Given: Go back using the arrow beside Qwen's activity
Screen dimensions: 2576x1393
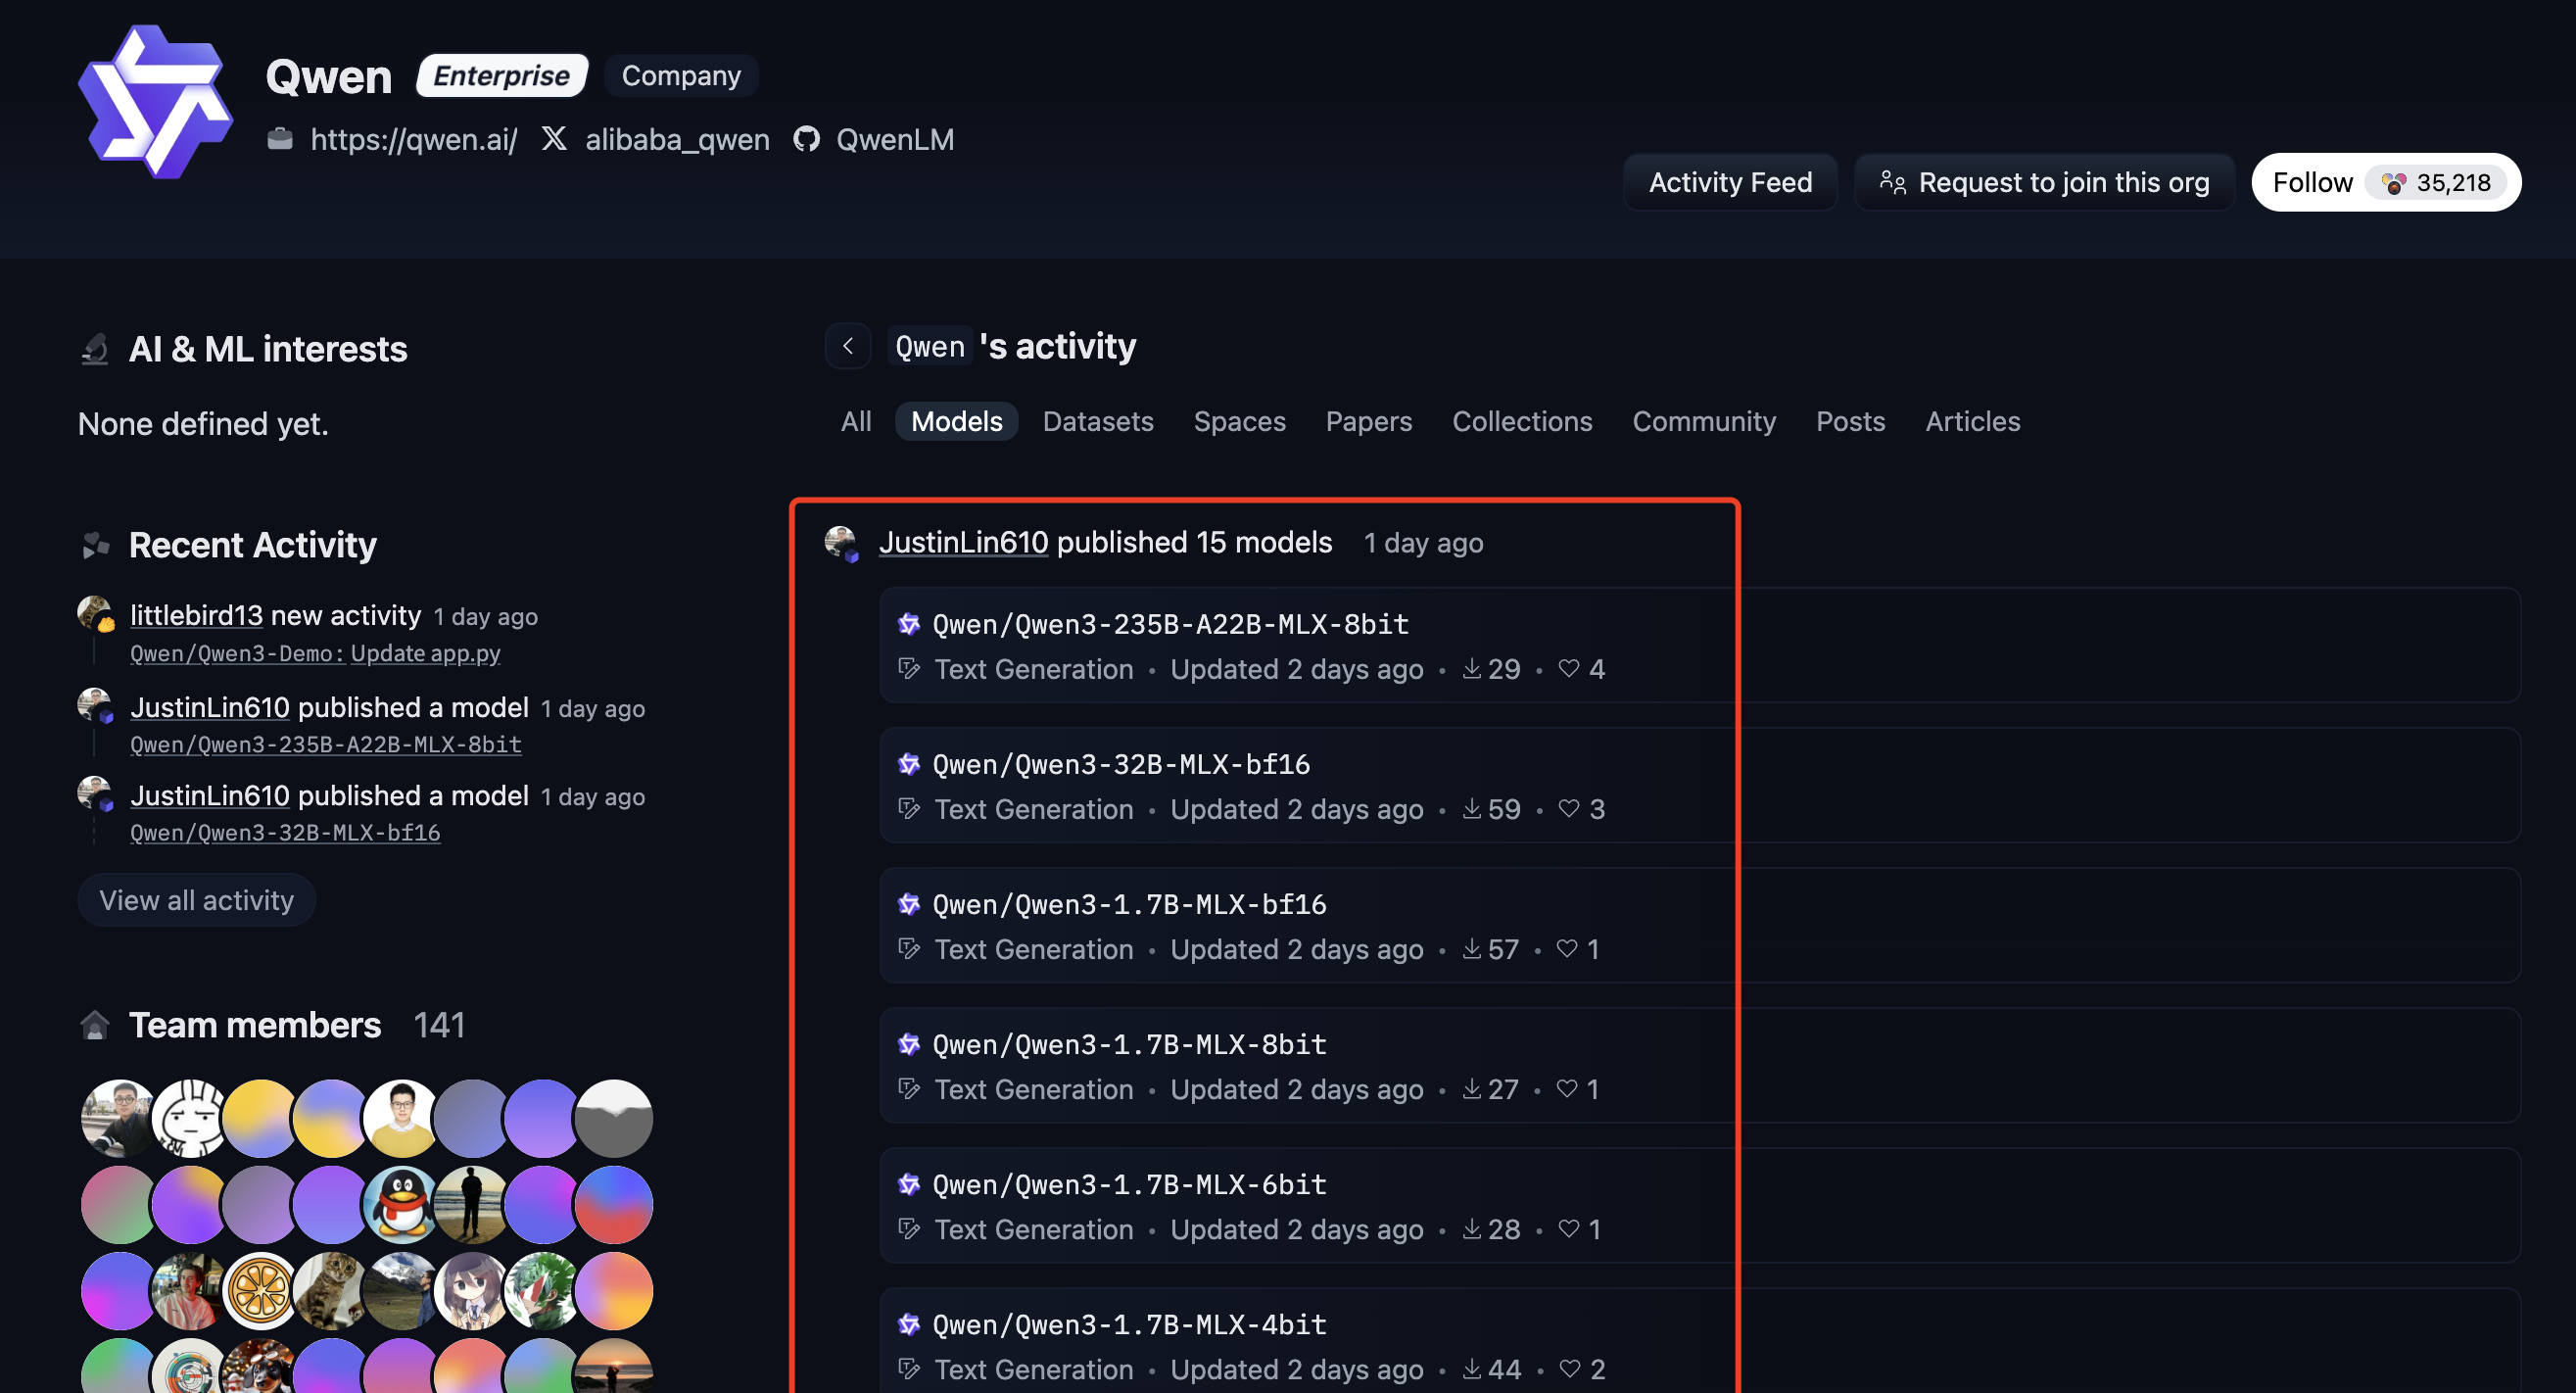Looking at the screenshot, I should tap(848, 346).
